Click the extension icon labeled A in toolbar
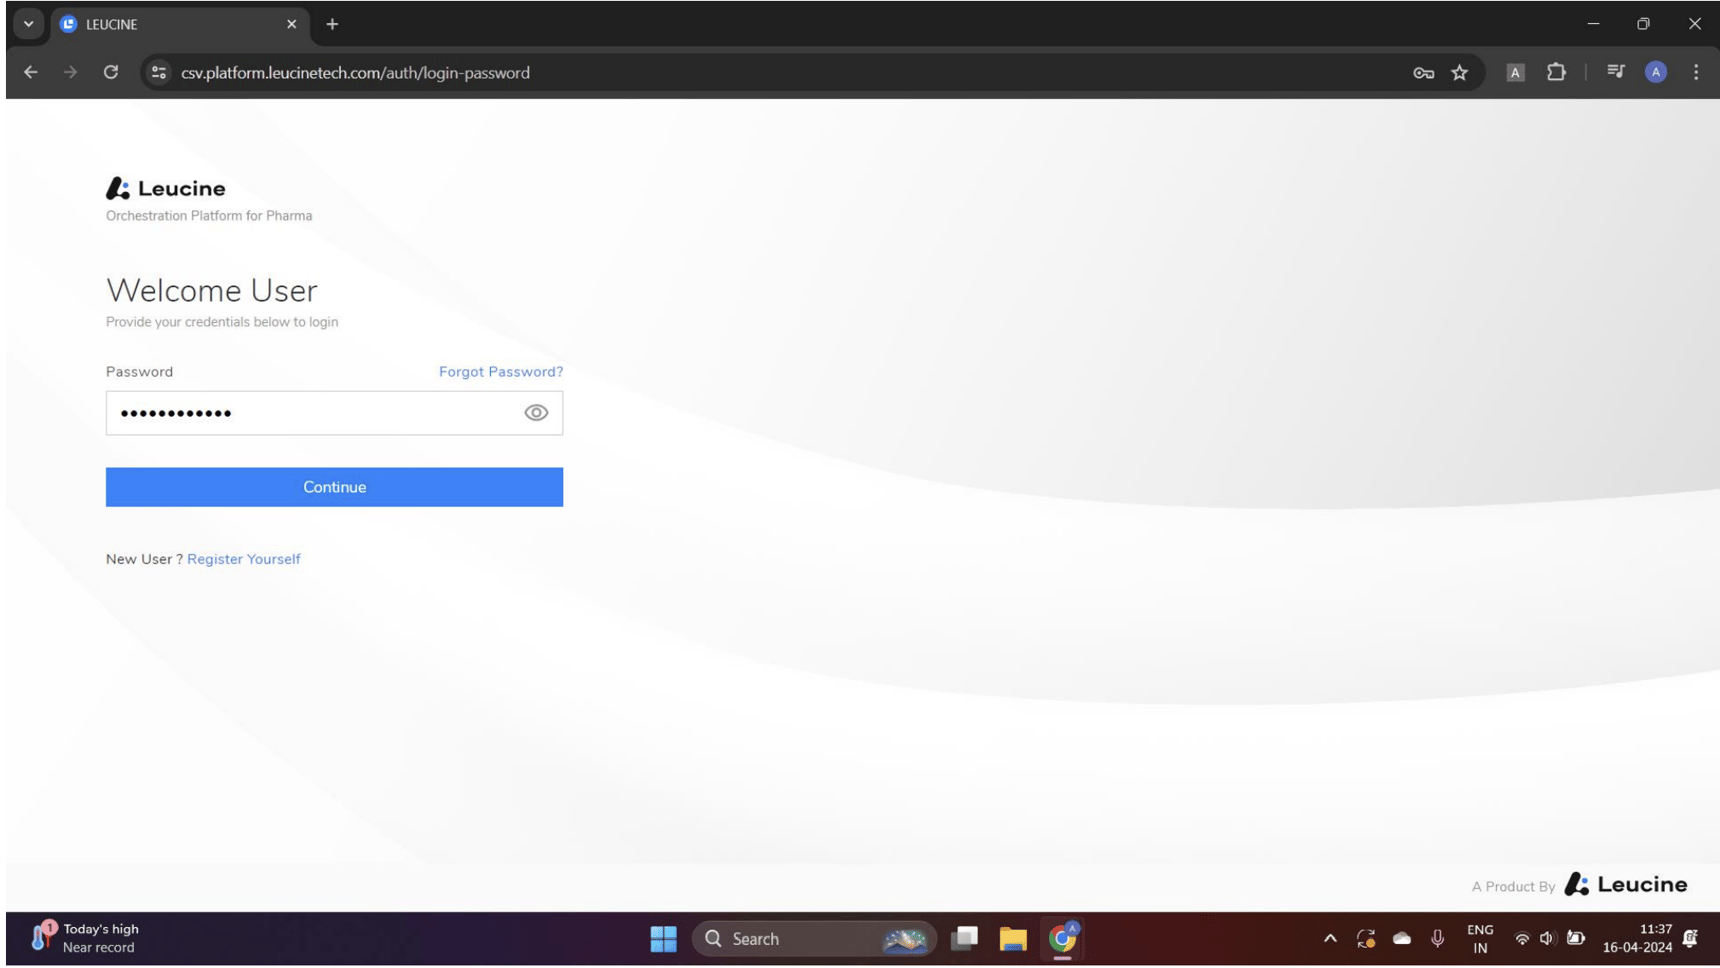Viewport: 1720px width, 968px height. point(1515,72)
